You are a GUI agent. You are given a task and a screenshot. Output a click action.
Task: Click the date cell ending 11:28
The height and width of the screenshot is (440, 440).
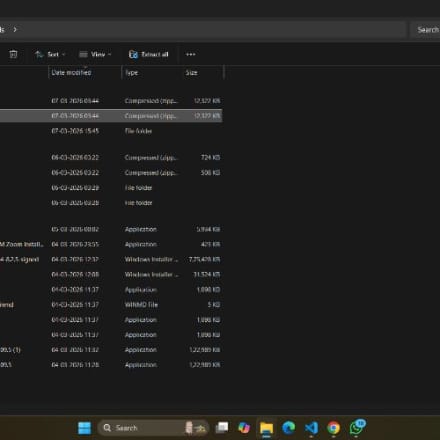75,365
